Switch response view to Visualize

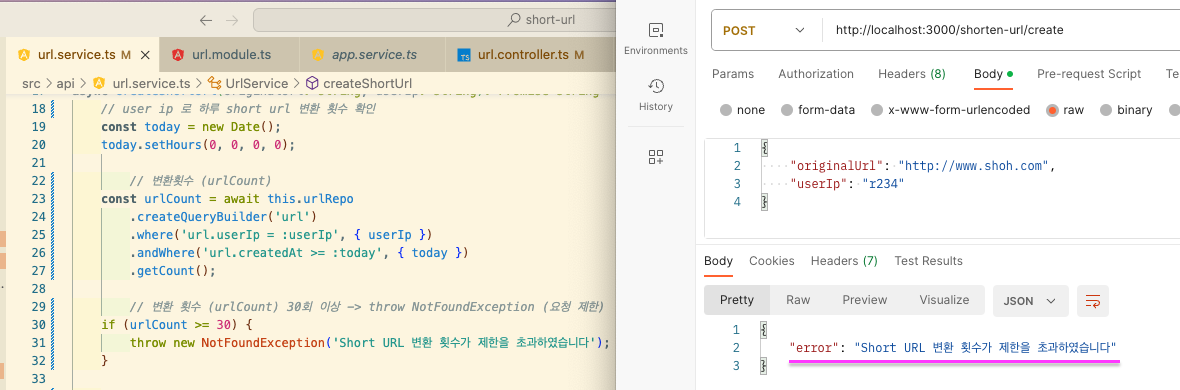coord(944,300)
